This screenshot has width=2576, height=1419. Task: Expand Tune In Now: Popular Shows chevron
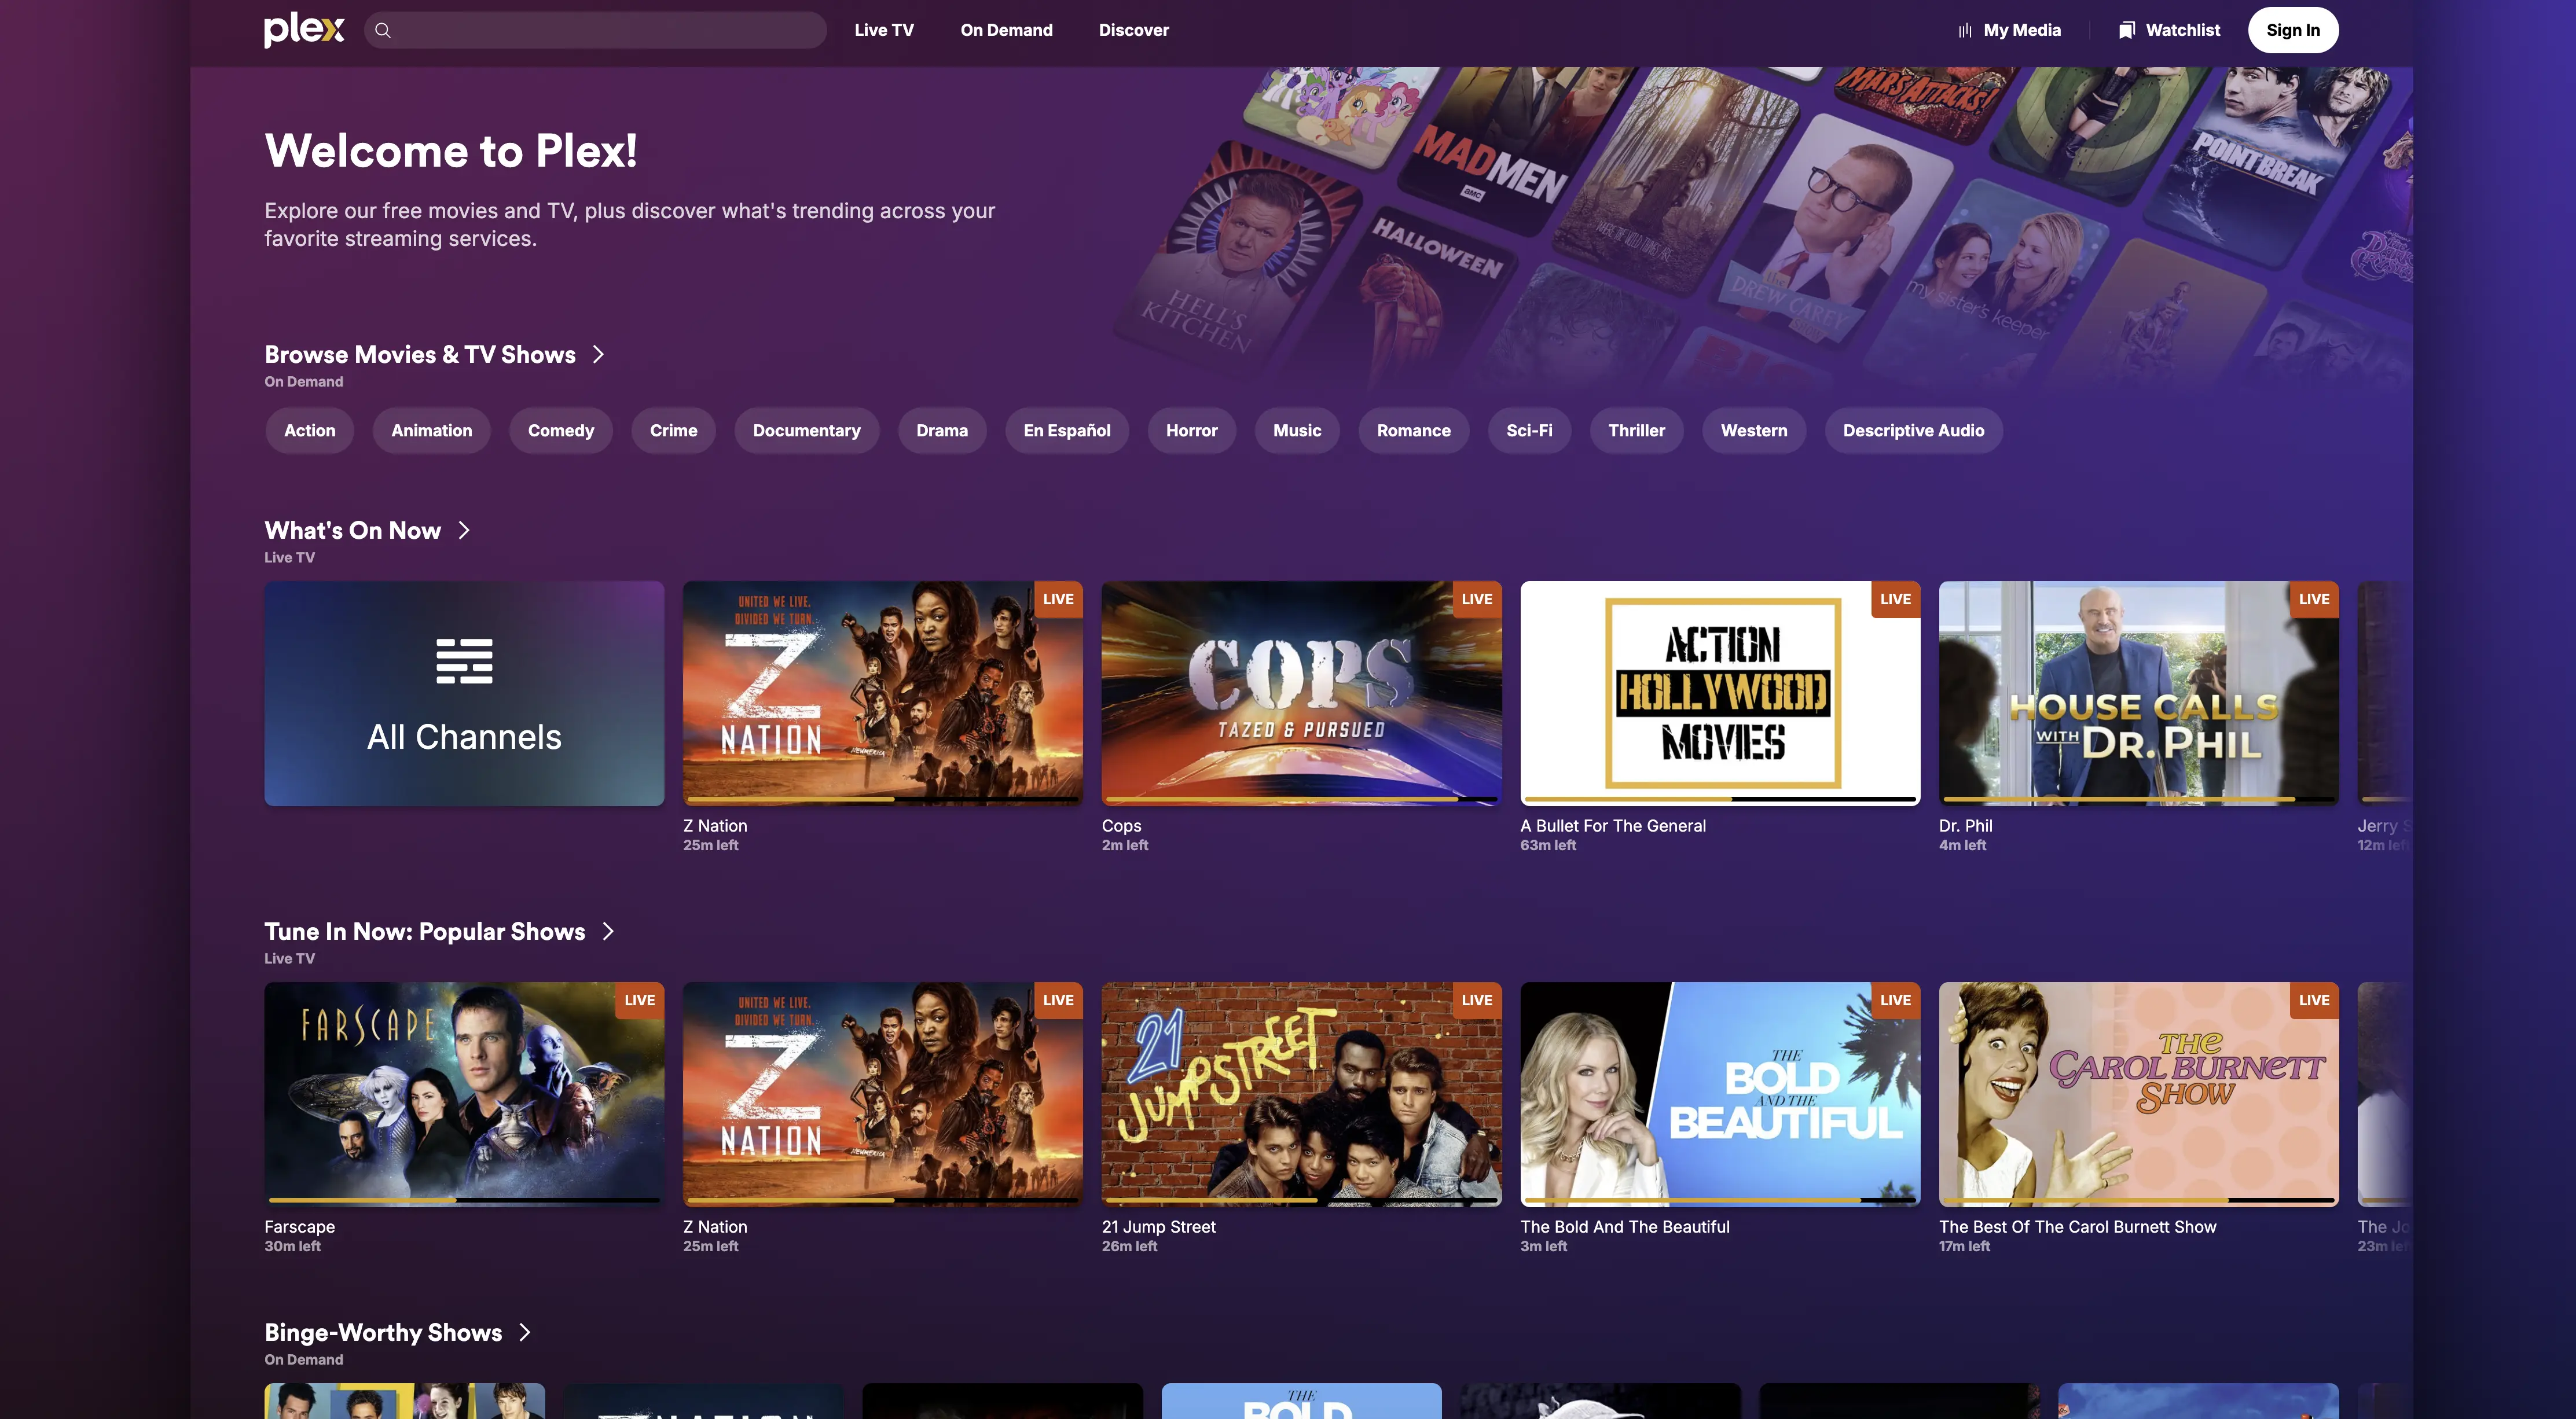(608, 931)
